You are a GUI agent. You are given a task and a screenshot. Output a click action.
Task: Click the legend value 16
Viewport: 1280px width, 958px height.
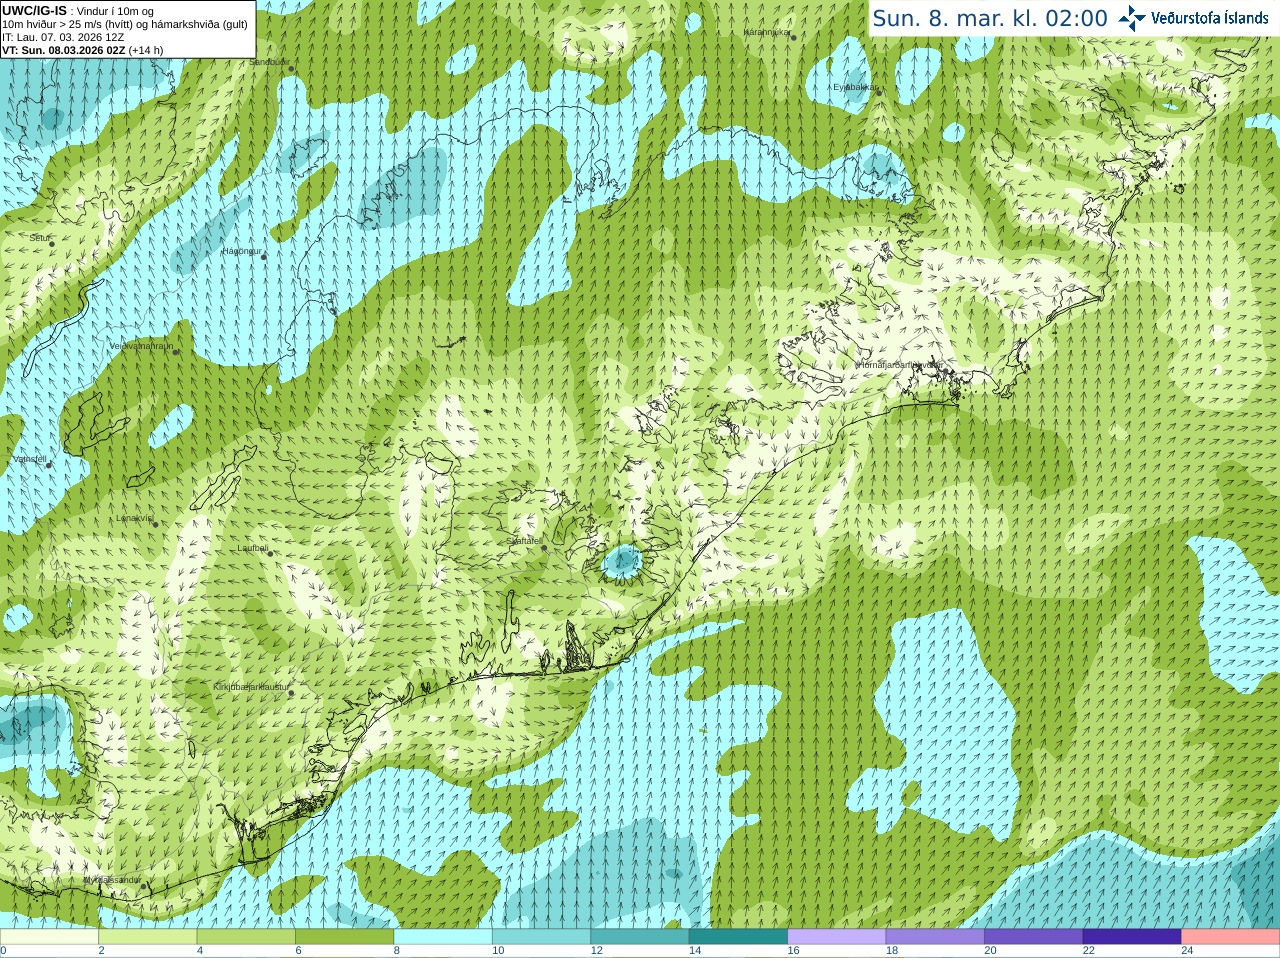tap(793, 951)
